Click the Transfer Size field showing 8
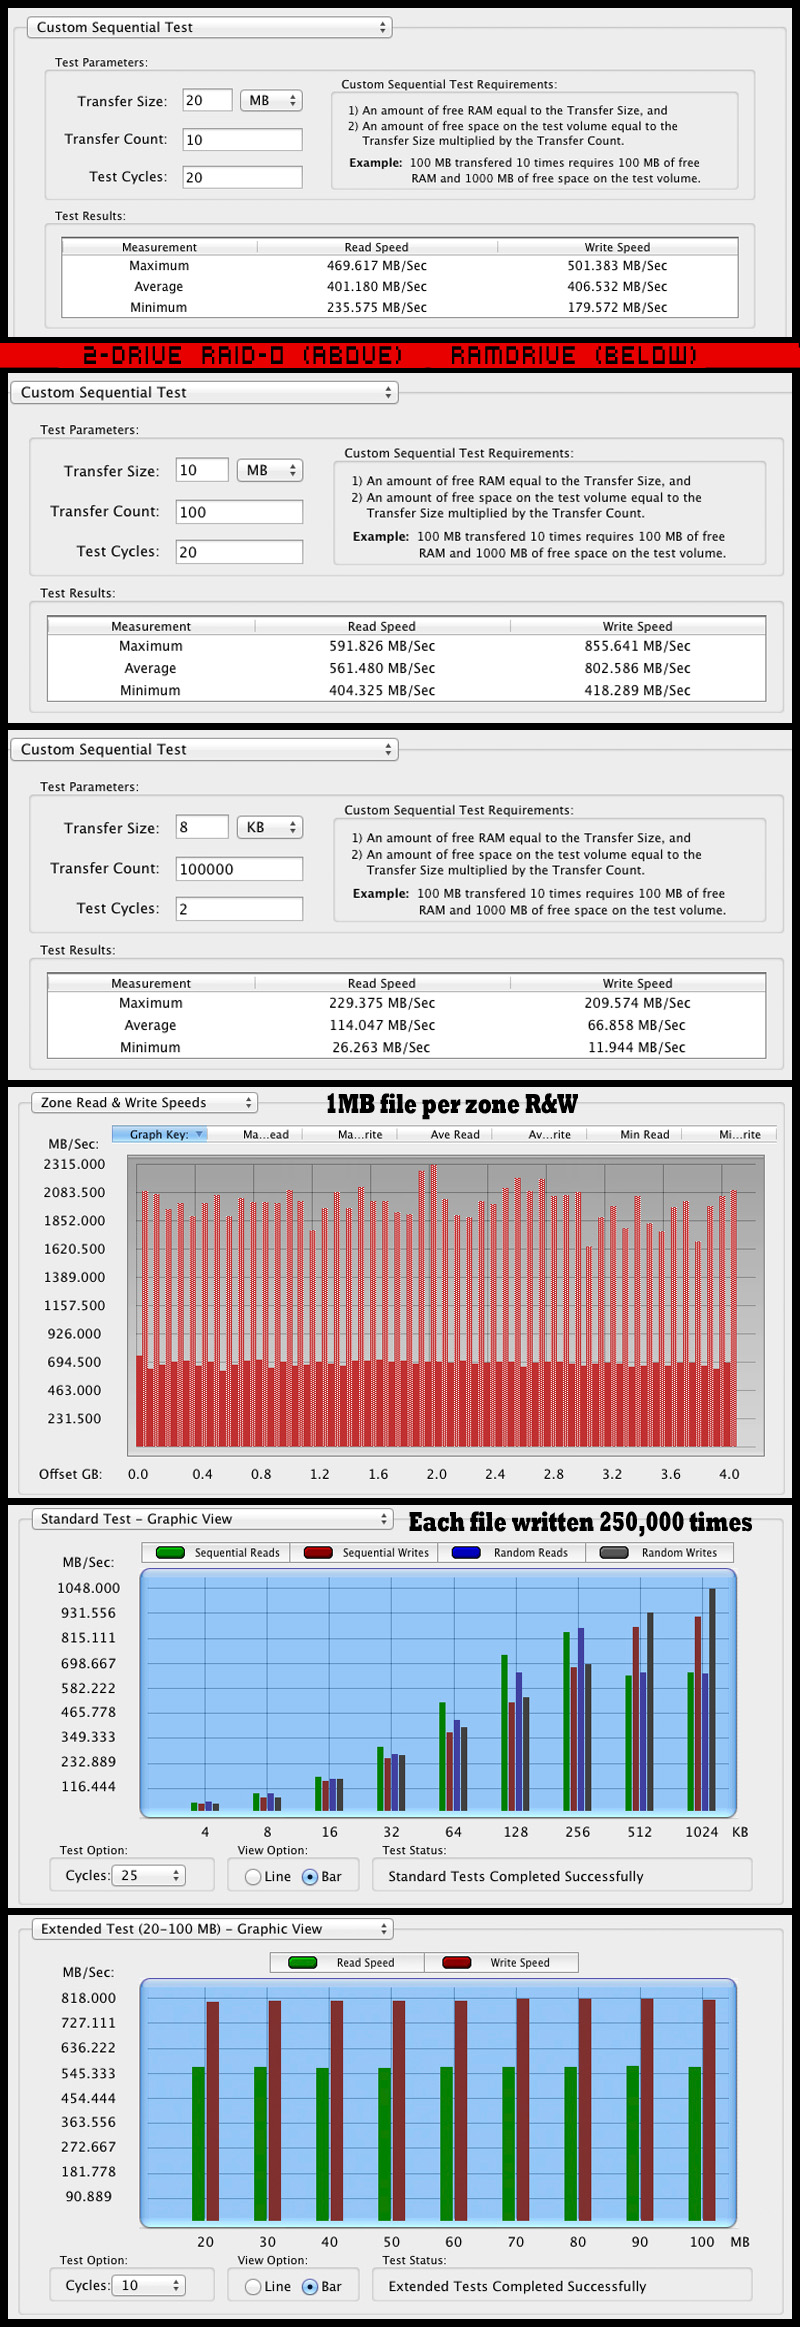 pos(202,827)
